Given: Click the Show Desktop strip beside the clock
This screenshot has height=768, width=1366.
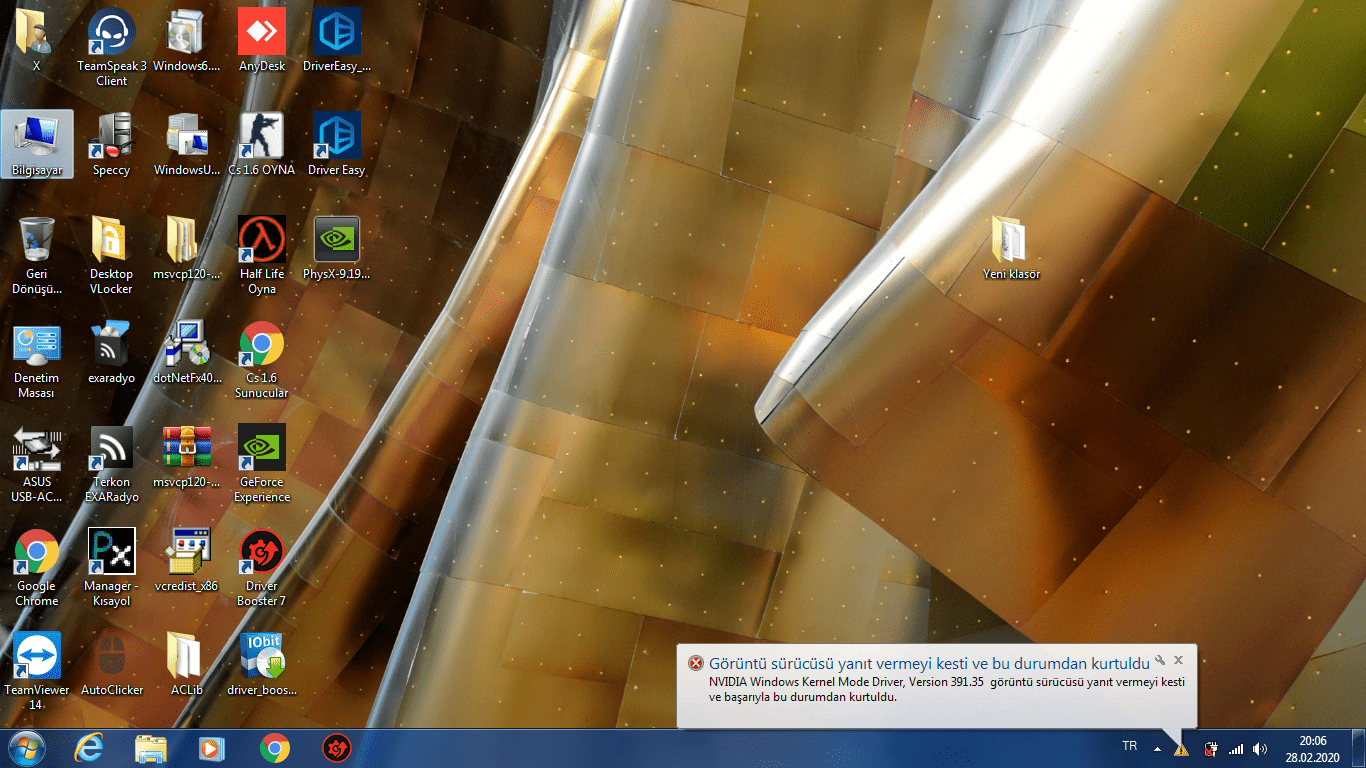Looking at the screenshot, I should (1358, 748).
